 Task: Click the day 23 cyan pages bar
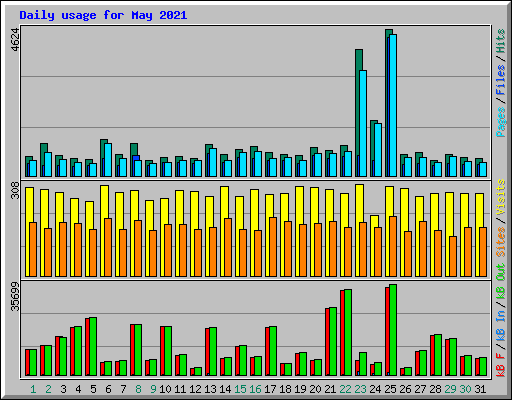coord(363,123)
